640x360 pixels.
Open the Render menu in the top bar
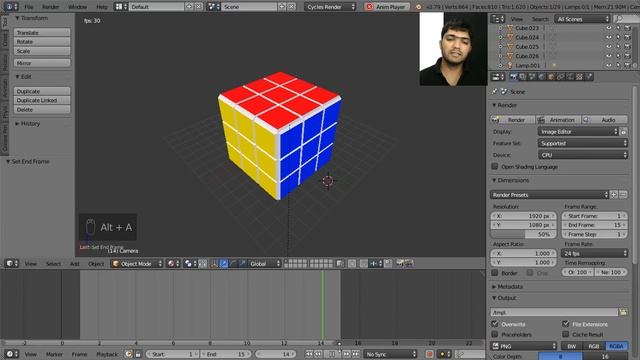point(51,7)
